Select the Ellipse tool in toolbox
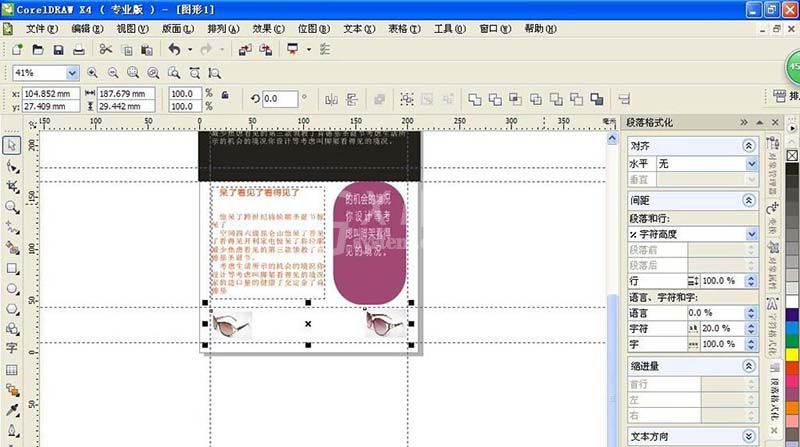The height and width of the screenshot is (447, 800). 12,289
